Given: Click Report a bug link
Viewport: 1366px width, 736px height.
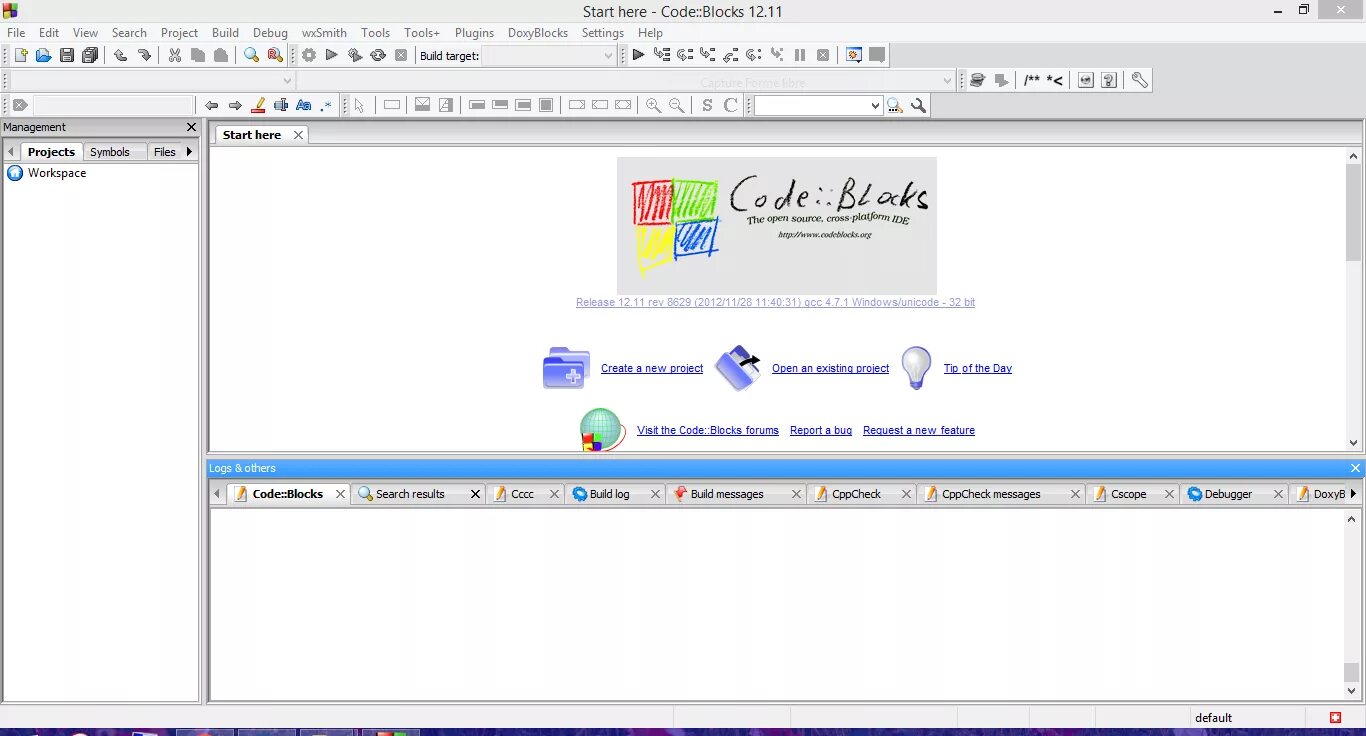Looking at the screenshot, I should click(821, 430).
